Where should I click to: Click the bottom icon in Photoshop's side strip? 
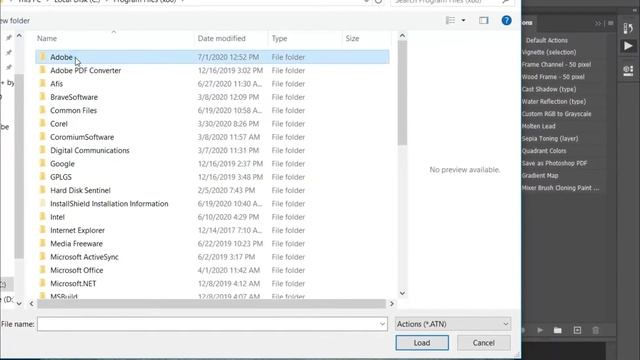tap(628, 71)
